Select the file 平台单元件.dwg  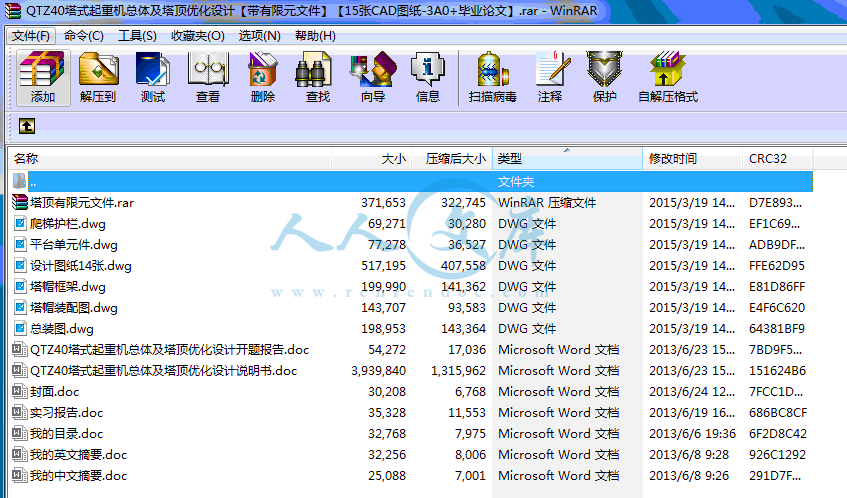74,245
